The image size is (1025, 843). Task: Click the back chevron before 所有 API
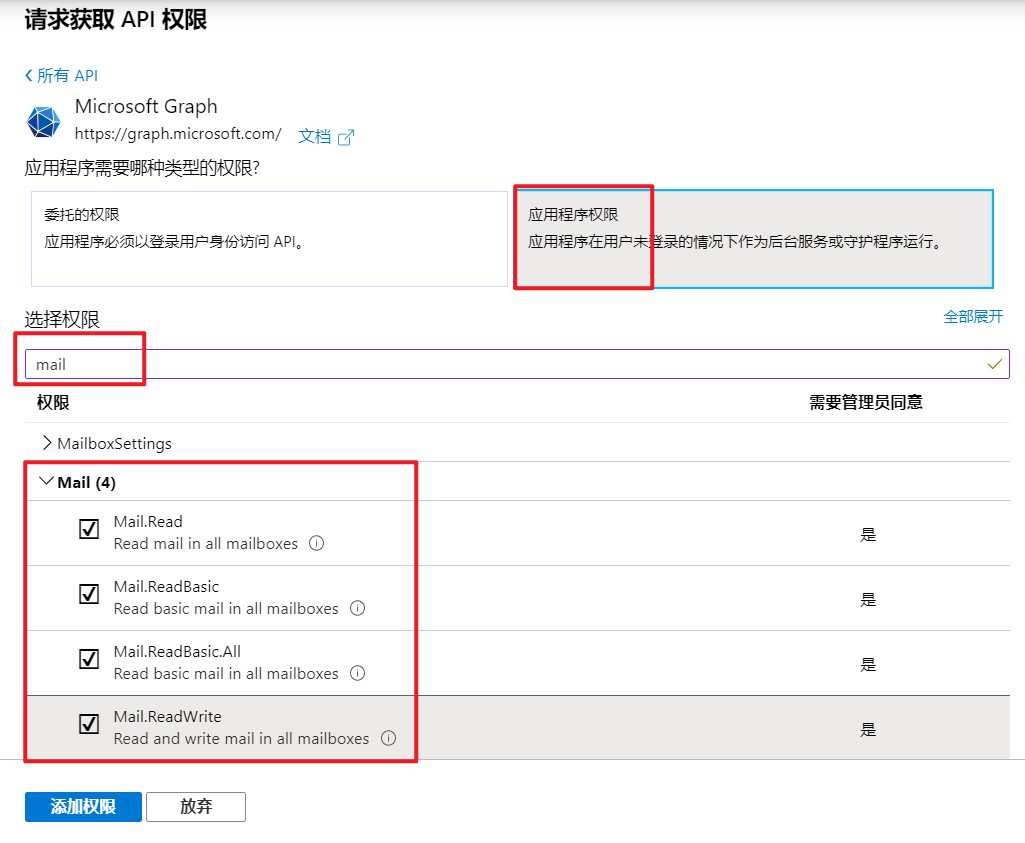[29, 75]
